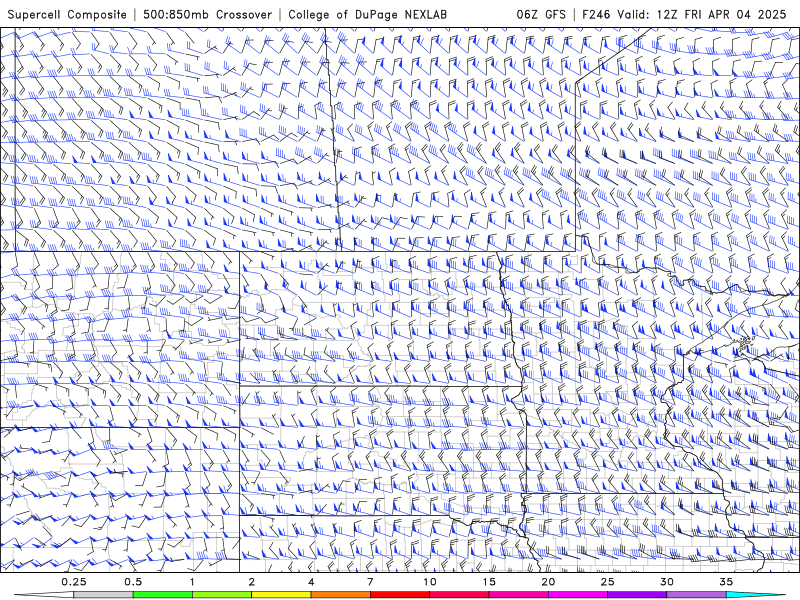Screen dimensions: 800x600
Task: Select the crimson 10–15 colorbar segment
Action: [459, 595]
